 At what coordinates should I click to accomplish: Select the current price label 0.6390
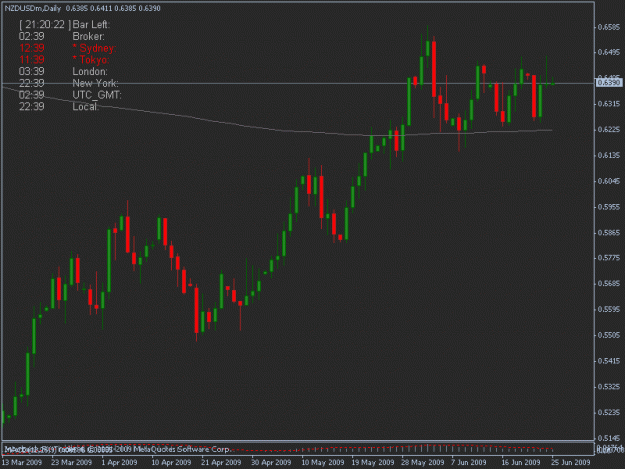609,82
